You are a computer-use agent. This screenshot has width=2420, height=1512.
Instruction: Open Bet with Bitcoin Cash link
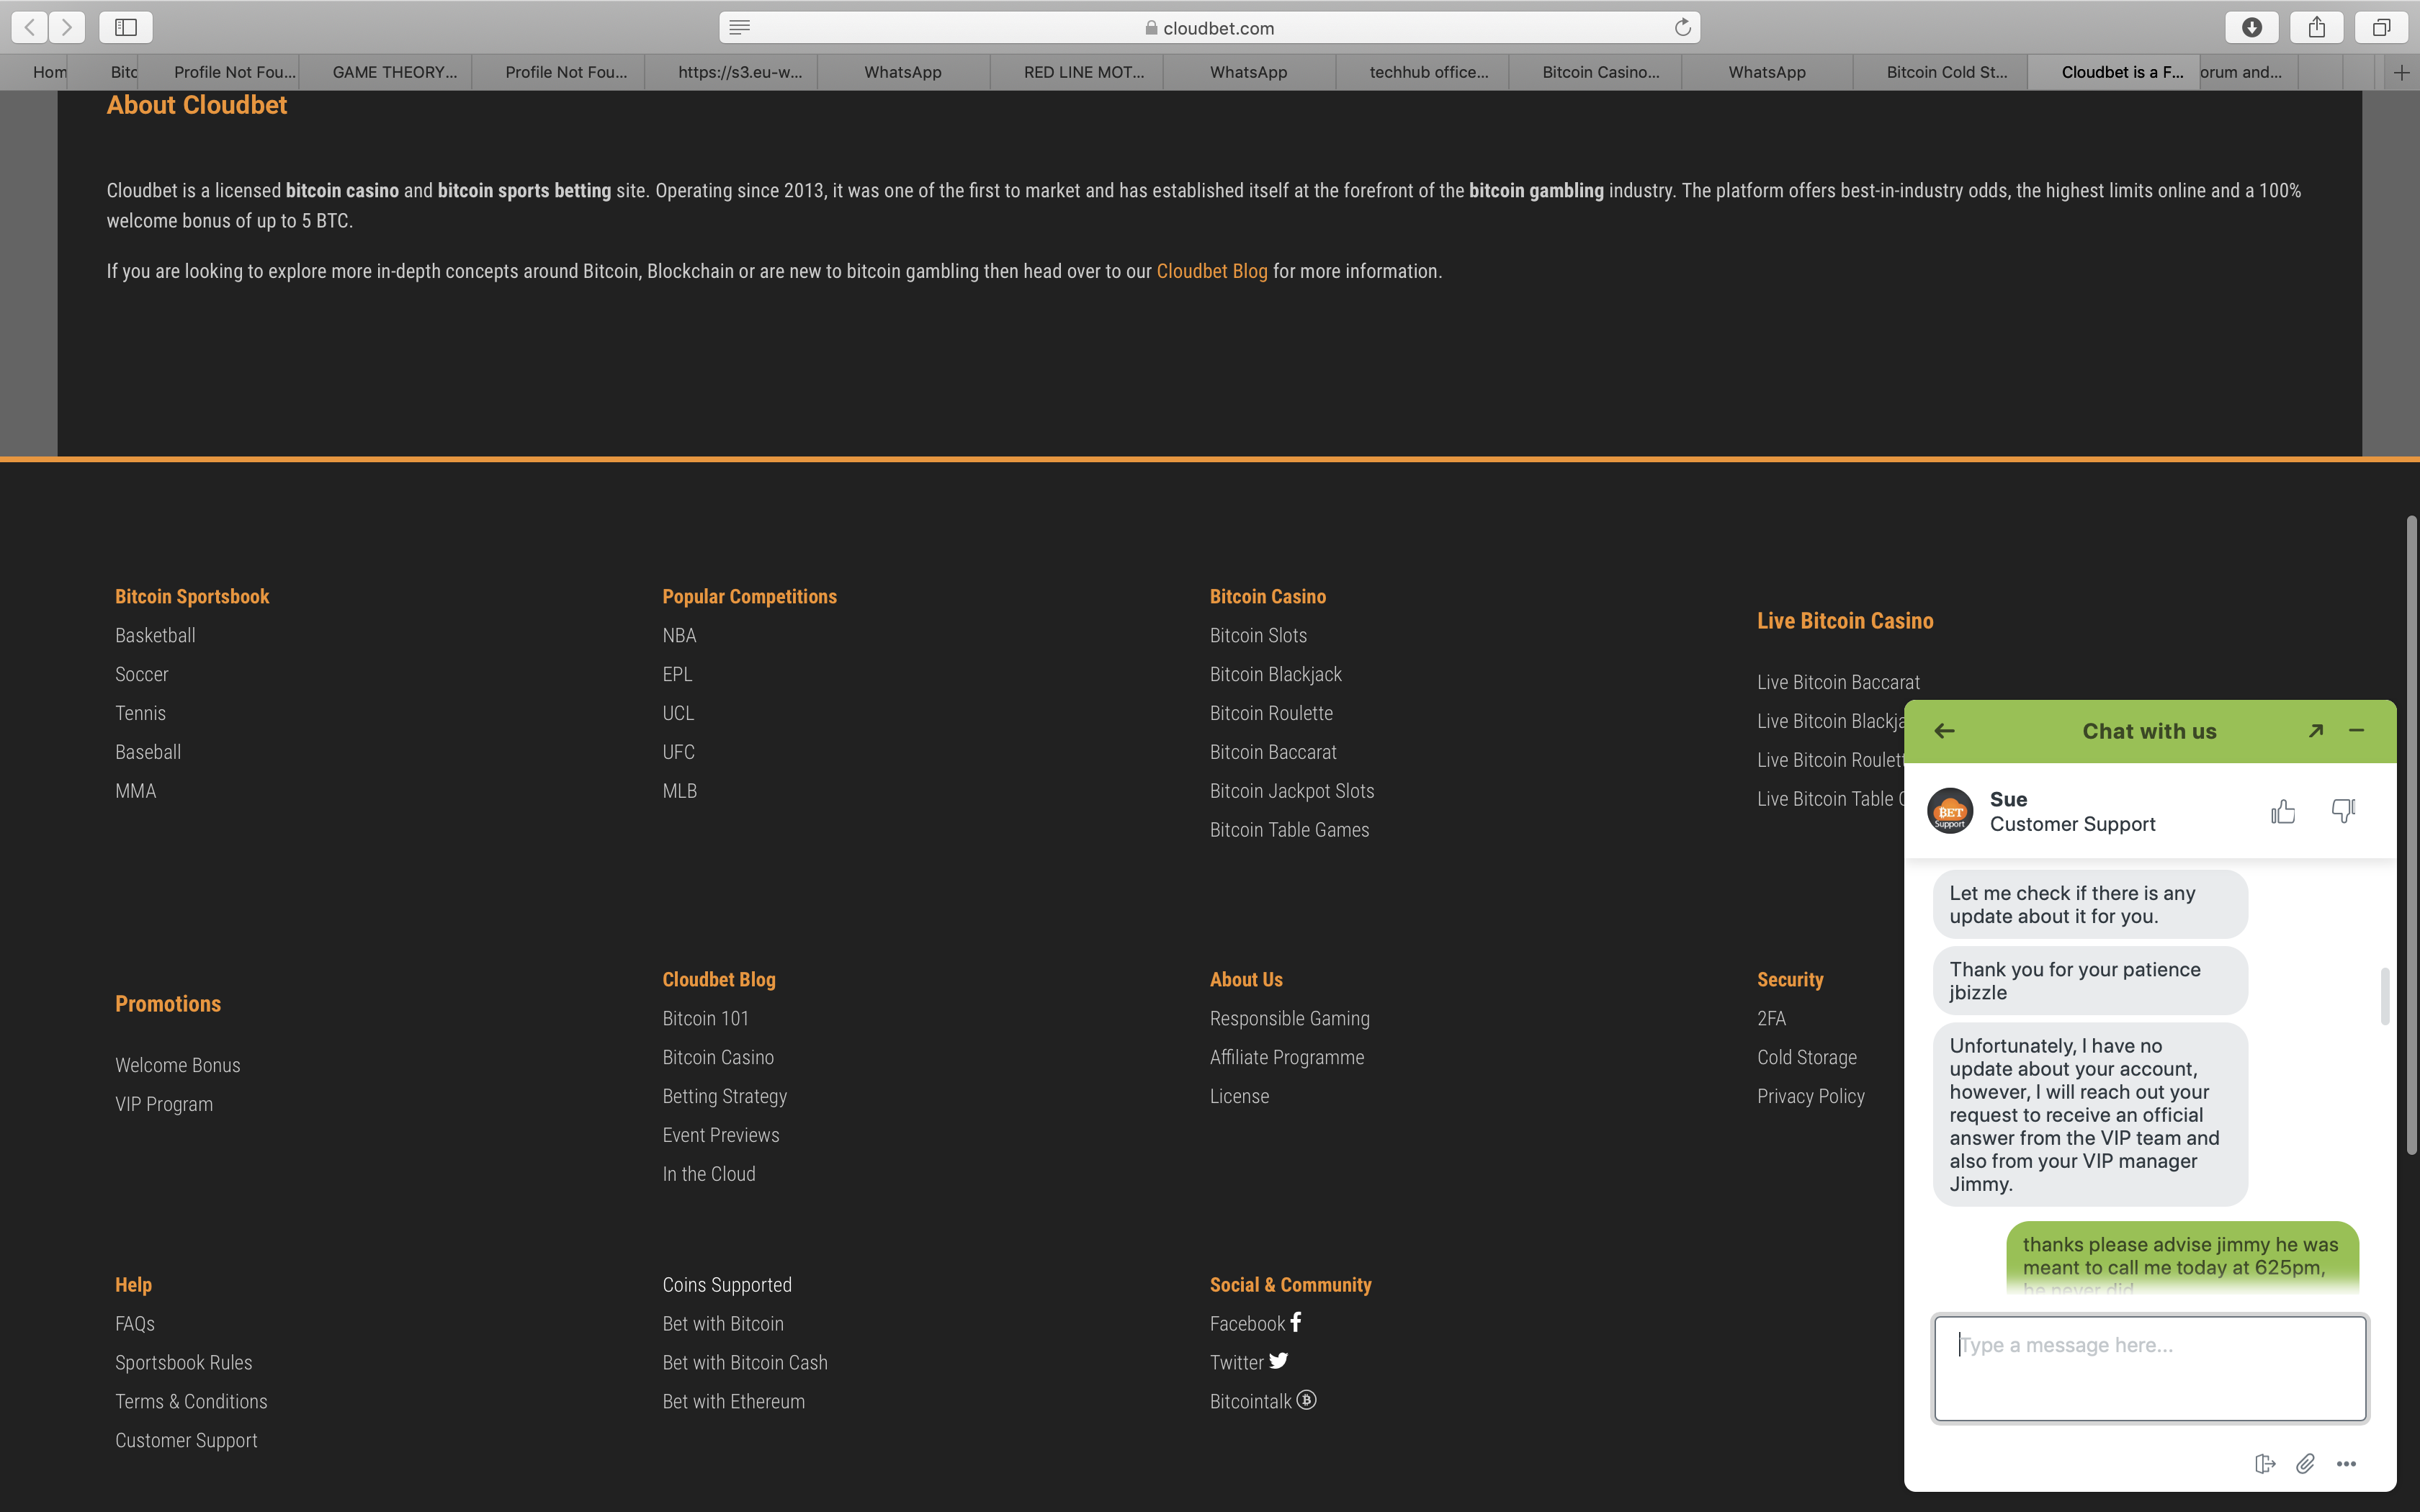[744, 1362]
